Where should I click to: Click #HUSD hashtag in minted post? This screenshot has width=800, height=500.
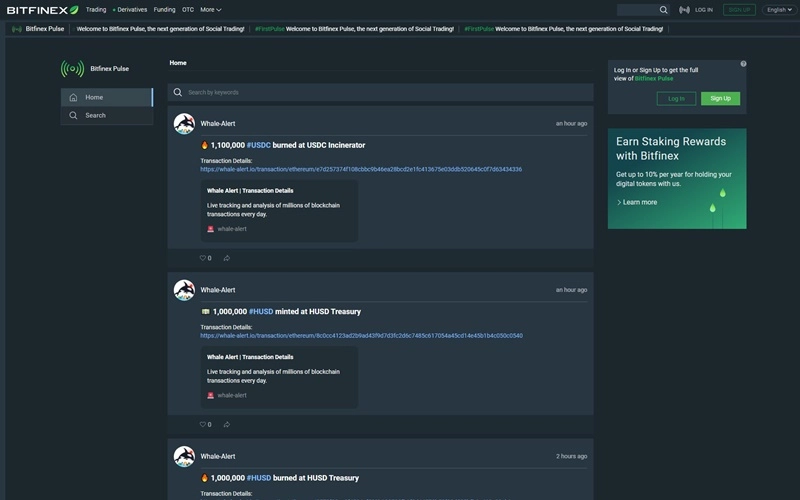tap(261, 312)
